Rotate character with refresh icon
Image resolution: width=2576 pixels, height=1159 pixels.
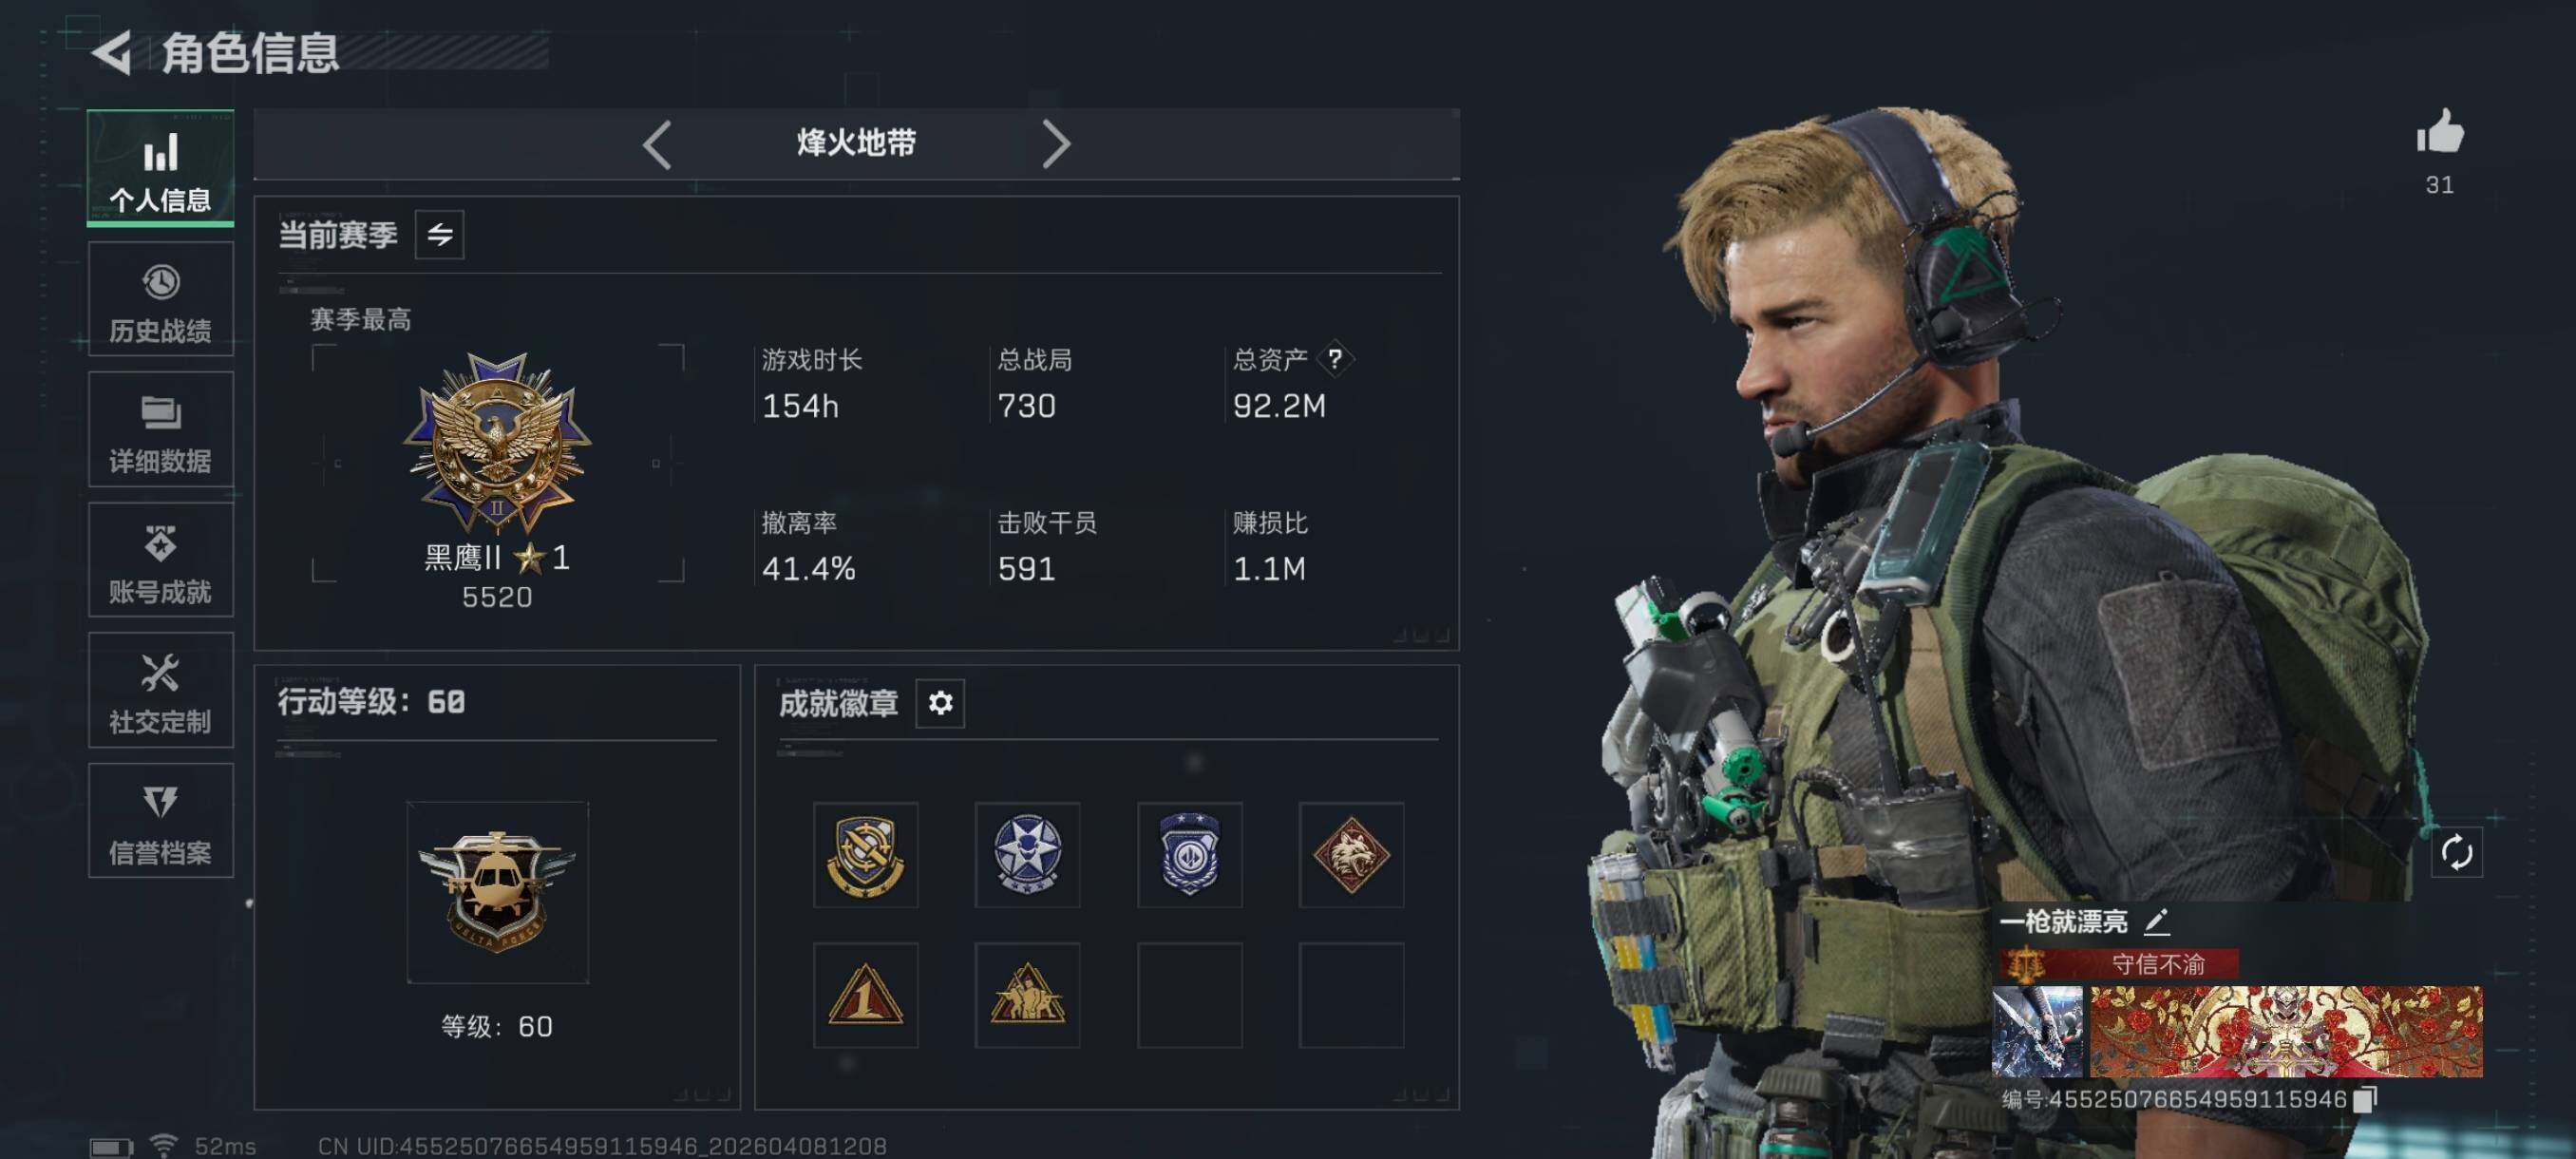(2457, 853)
